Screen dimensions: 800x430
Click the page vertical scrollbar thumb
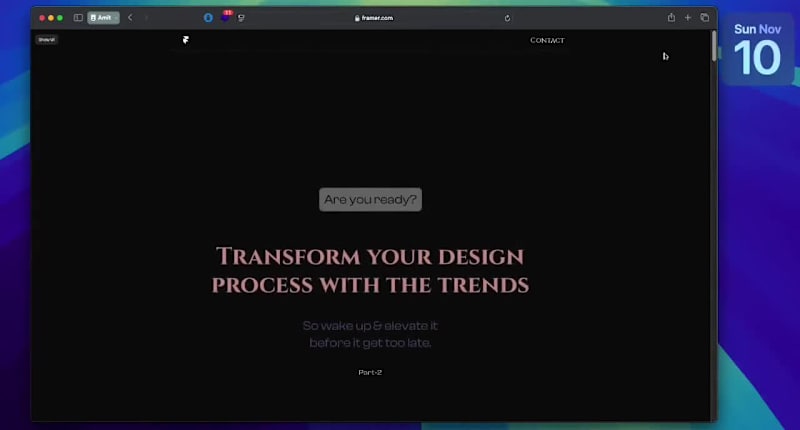(714, 46)
